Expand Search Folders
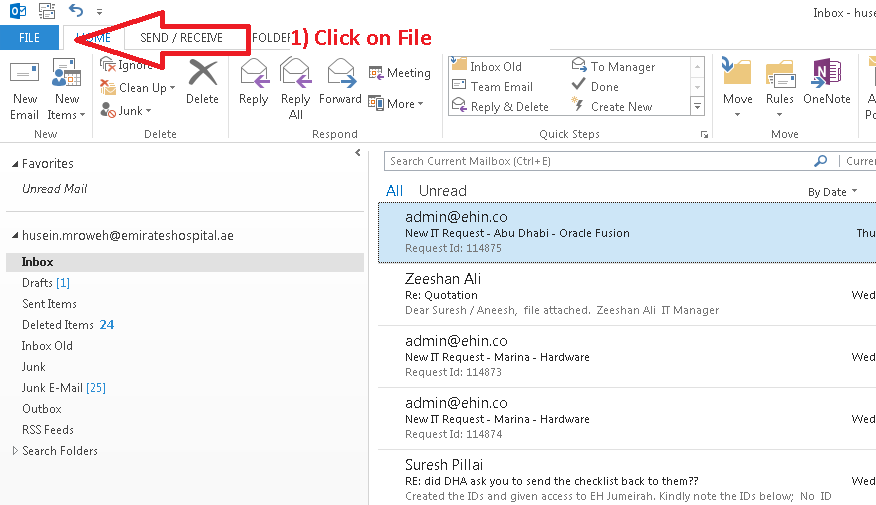The width and height of the screenshot is (876, 505). [x=15, y=450]
